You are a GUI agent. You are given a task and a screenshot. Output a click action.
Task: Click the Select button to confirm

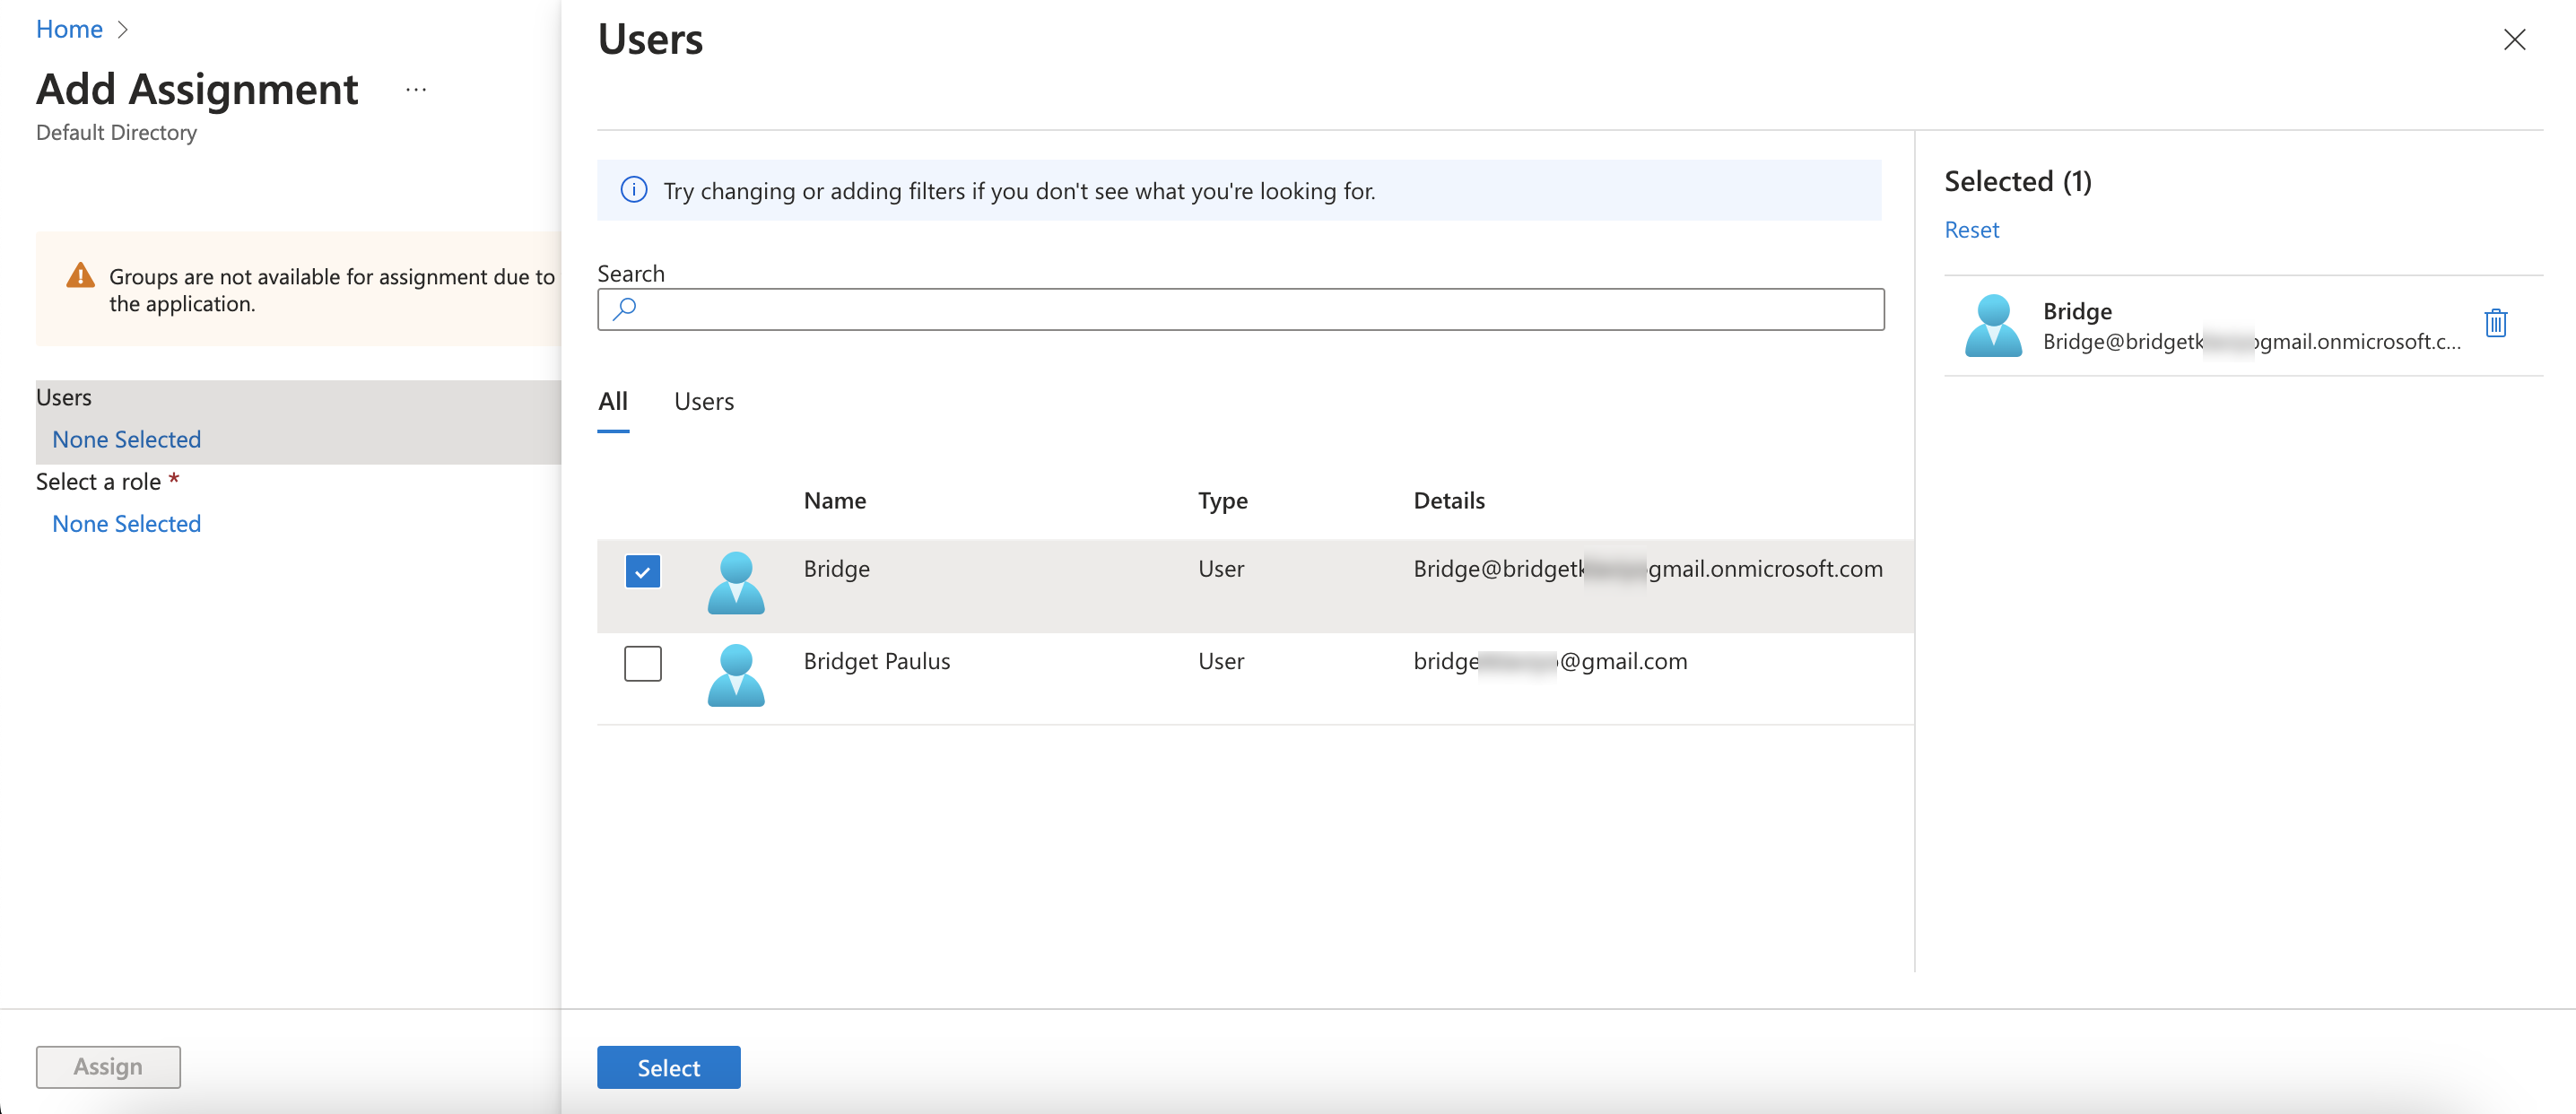tap(668, 1068)
